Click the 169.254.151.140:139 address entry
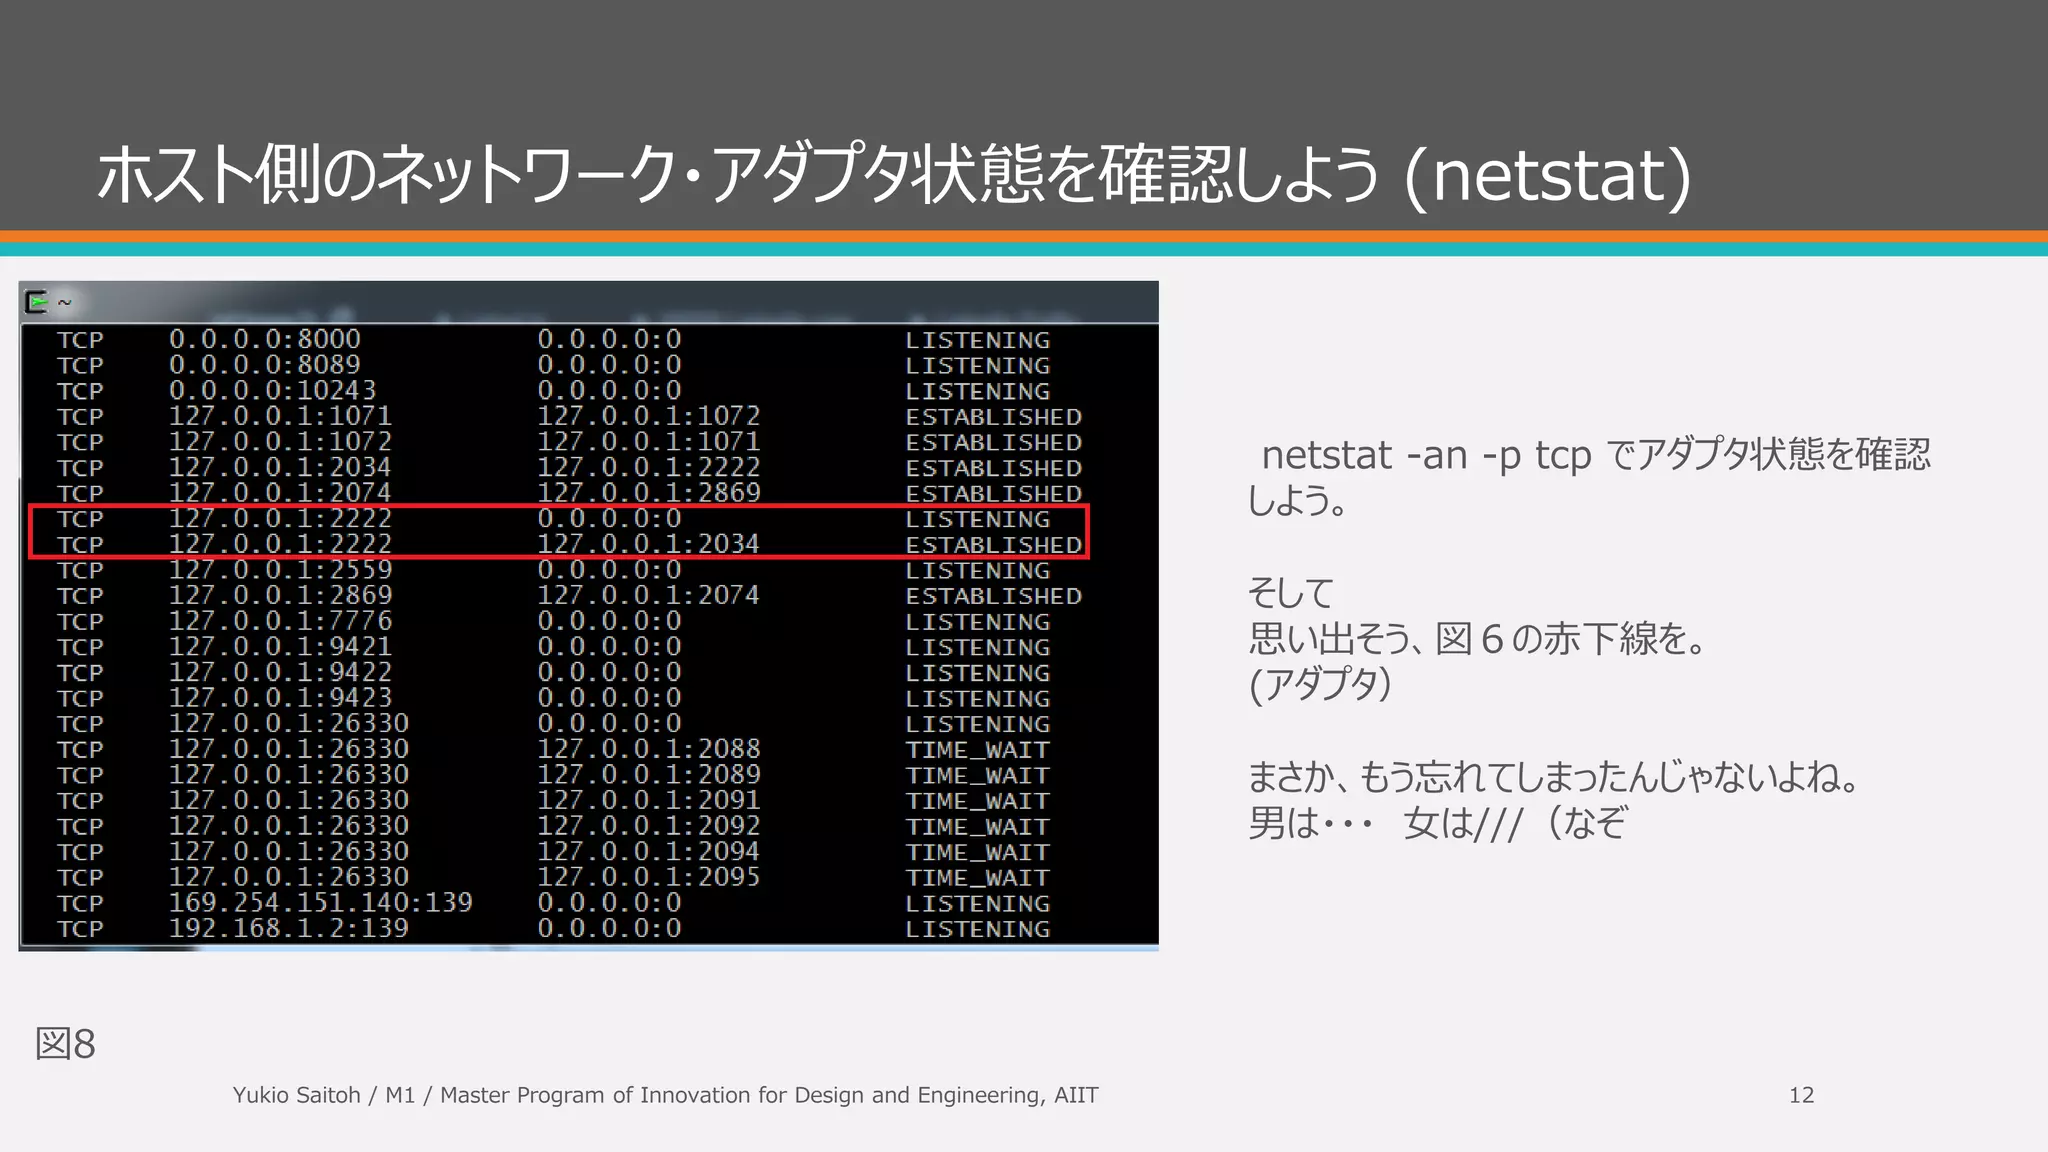 [320, 902]
